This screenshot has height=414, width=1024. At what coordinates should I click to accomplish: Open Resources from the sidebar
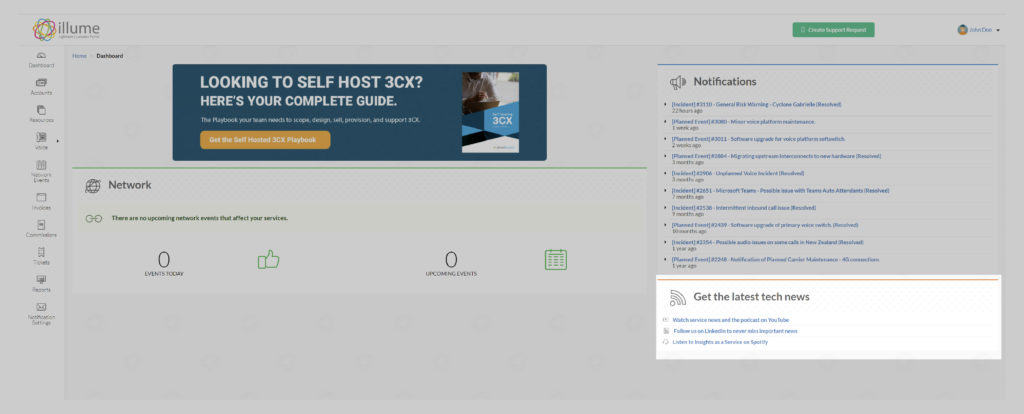41,113
